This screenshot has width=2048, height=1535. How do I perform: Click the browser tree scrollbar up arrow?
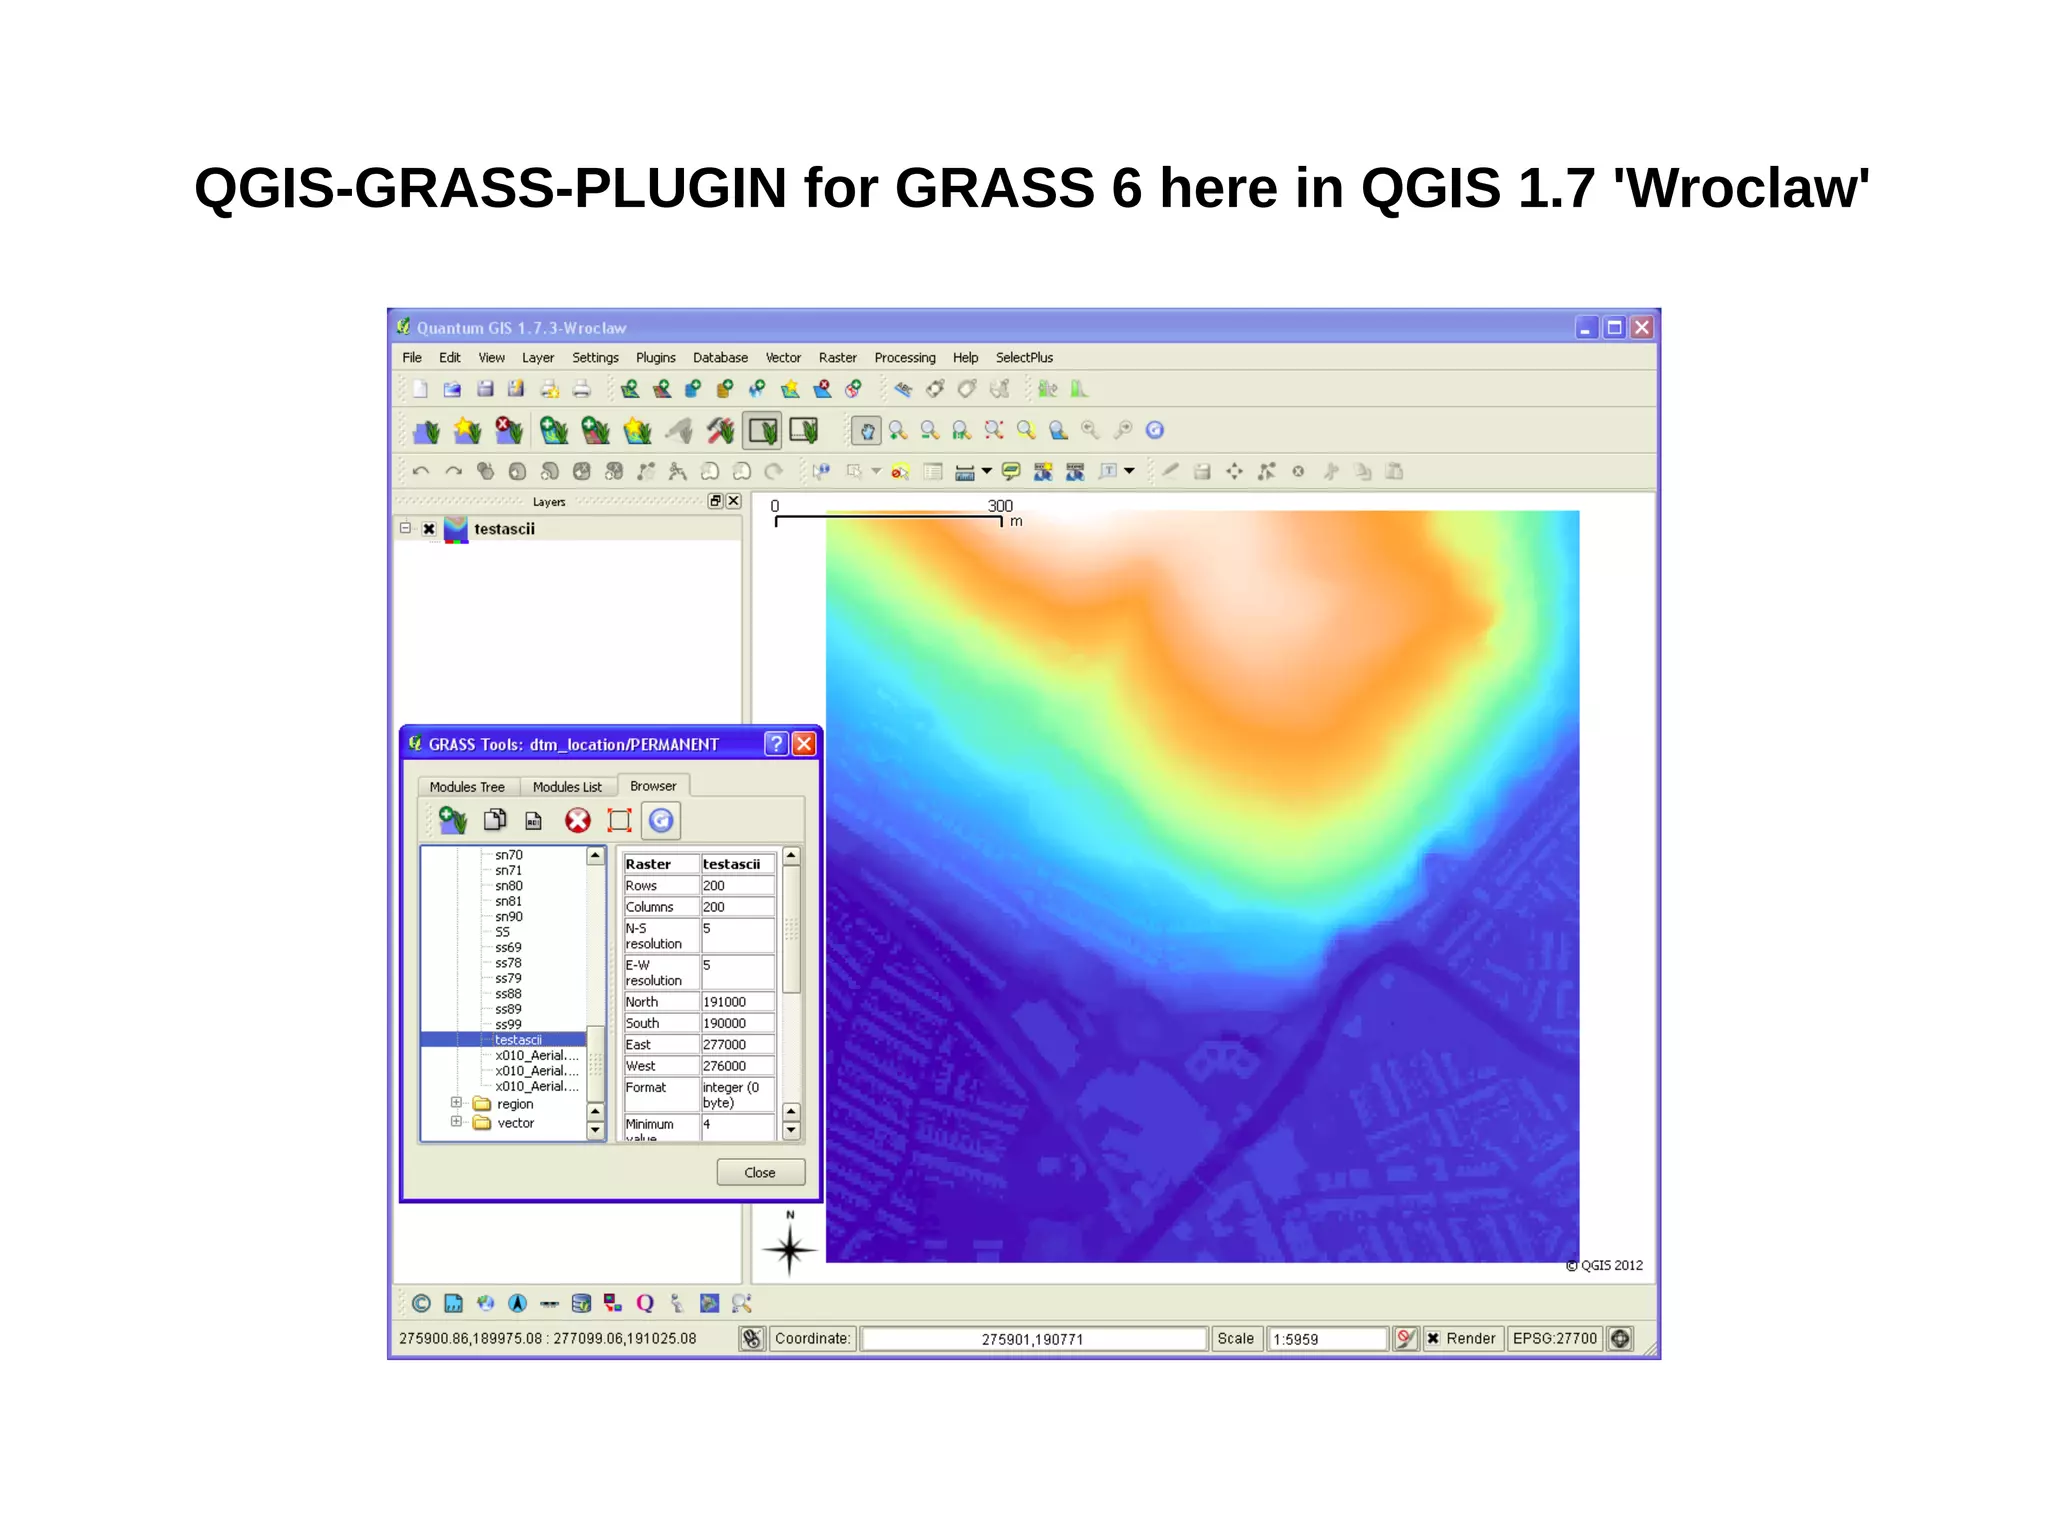click(x=595, y=856)
